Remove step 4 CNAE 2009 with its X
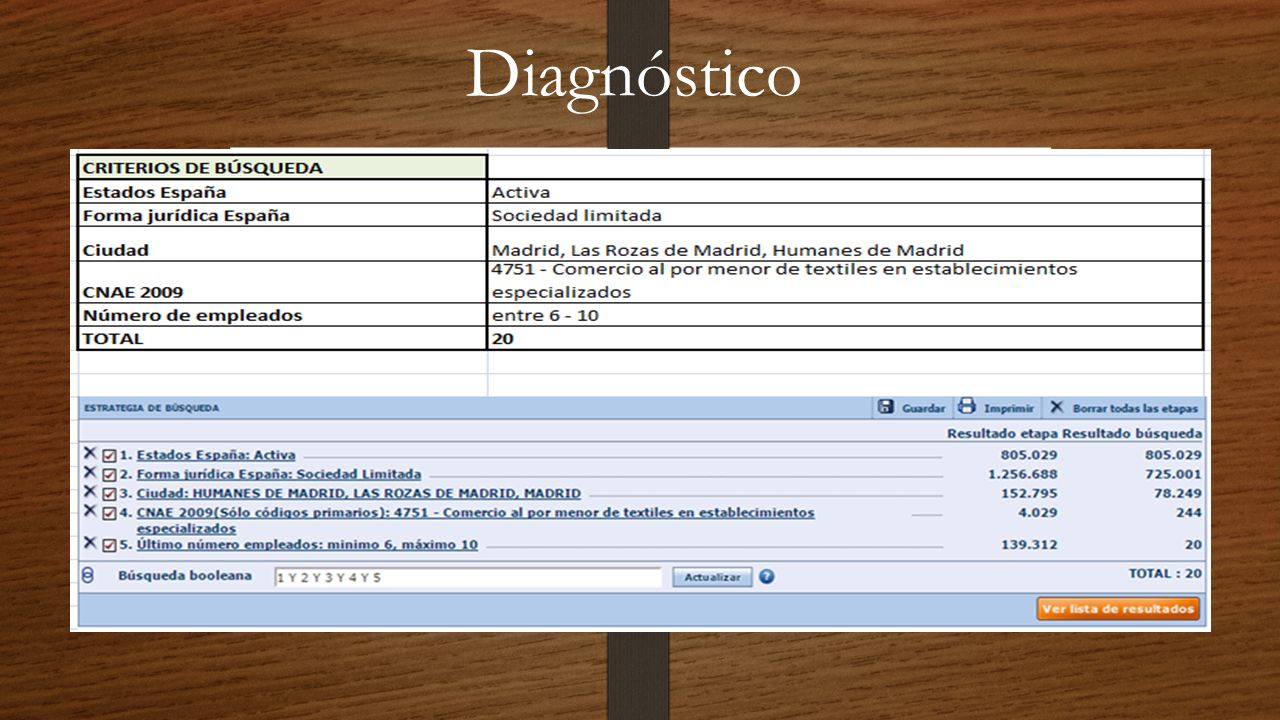 [90, 511]
